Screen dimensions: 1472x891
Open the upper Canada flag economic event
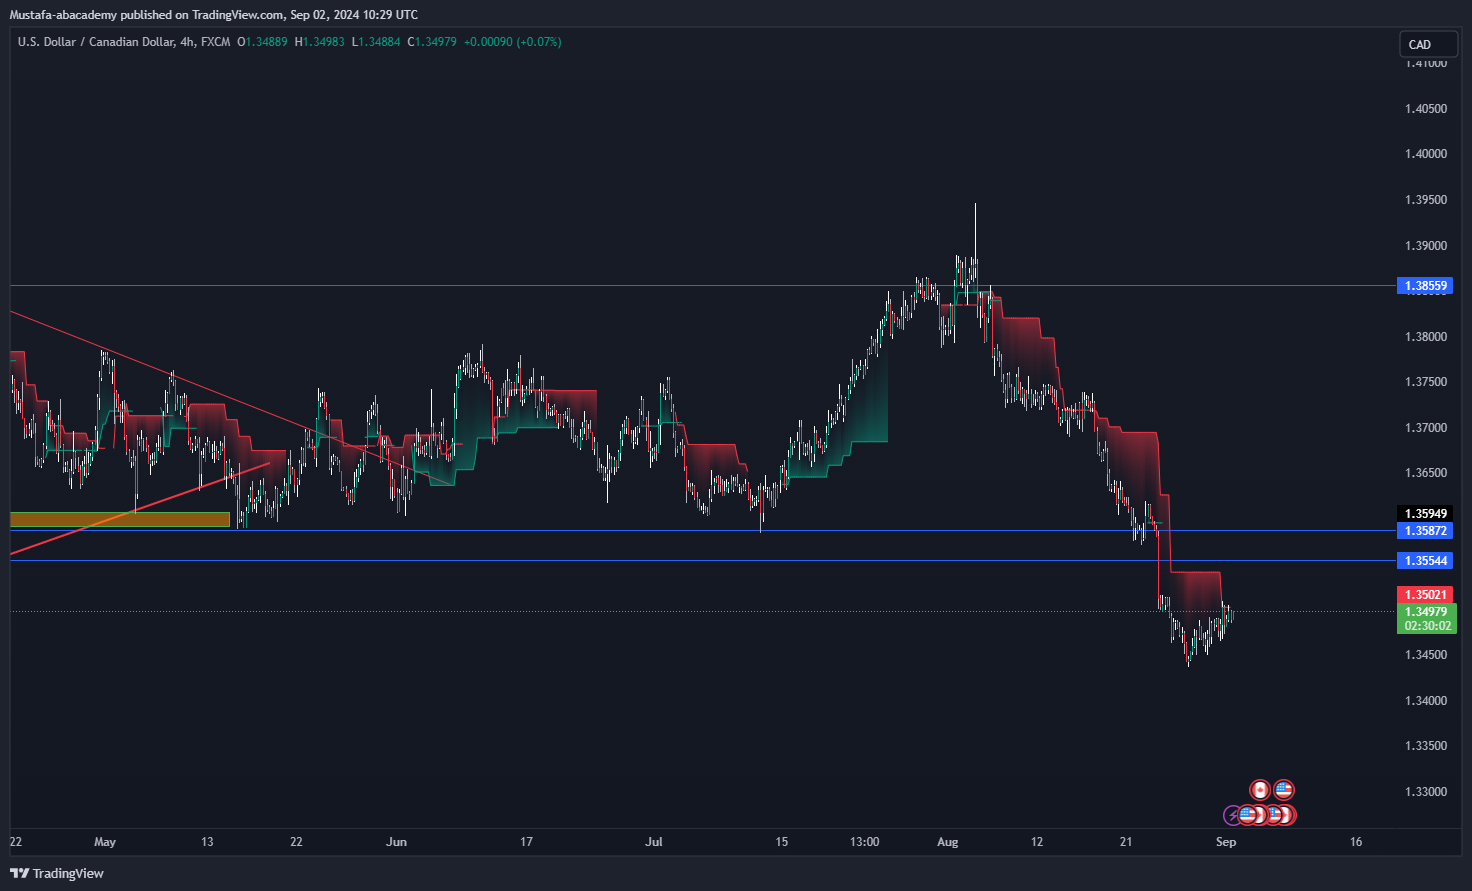[x=1260, y=790]
